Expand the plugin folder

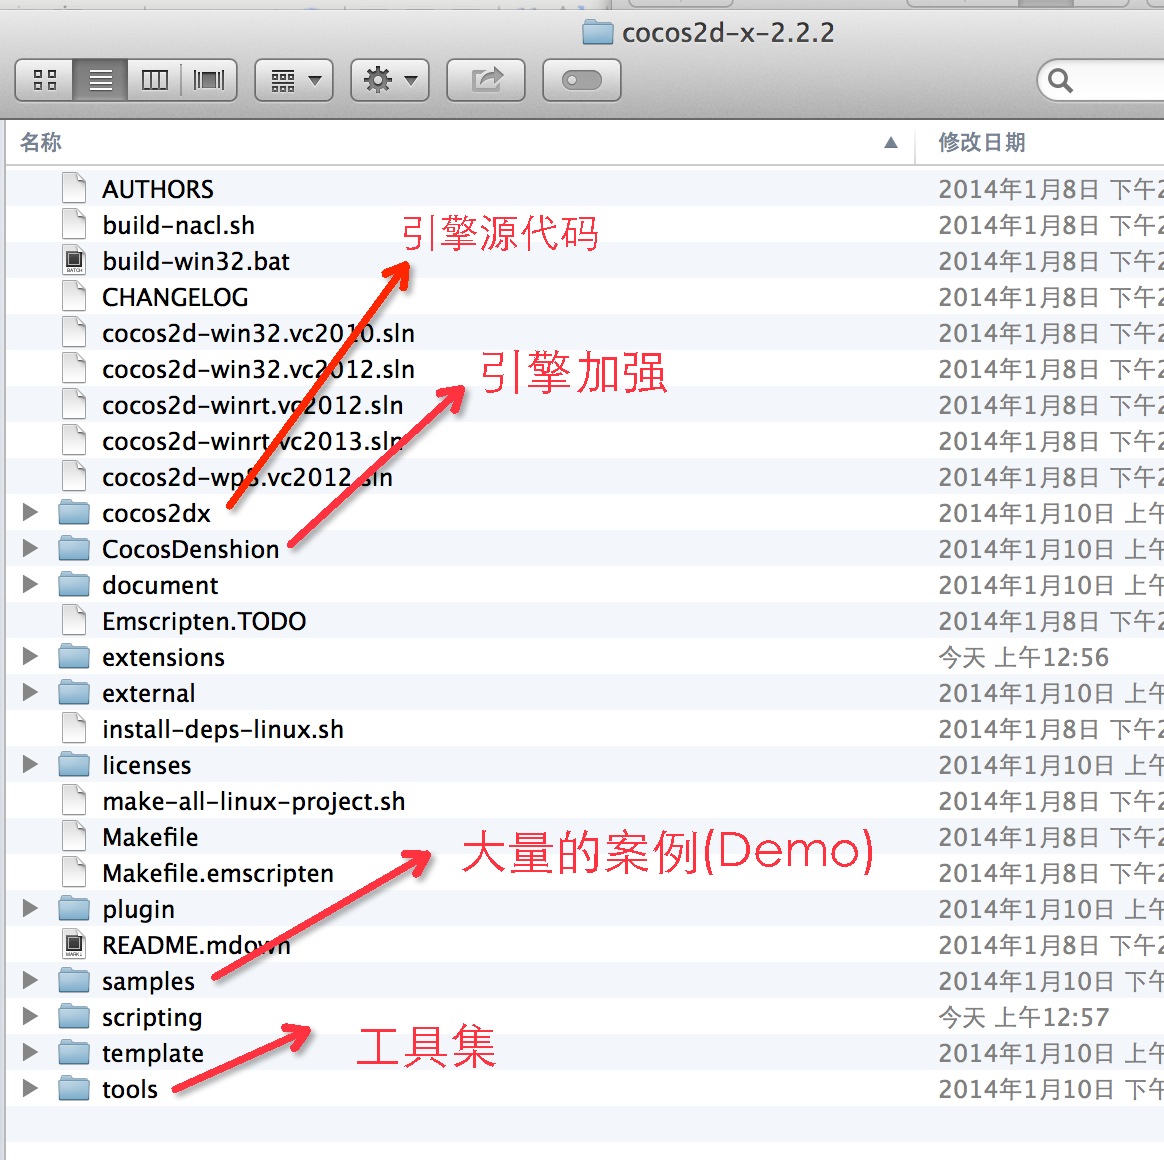[x=30, y=908]
